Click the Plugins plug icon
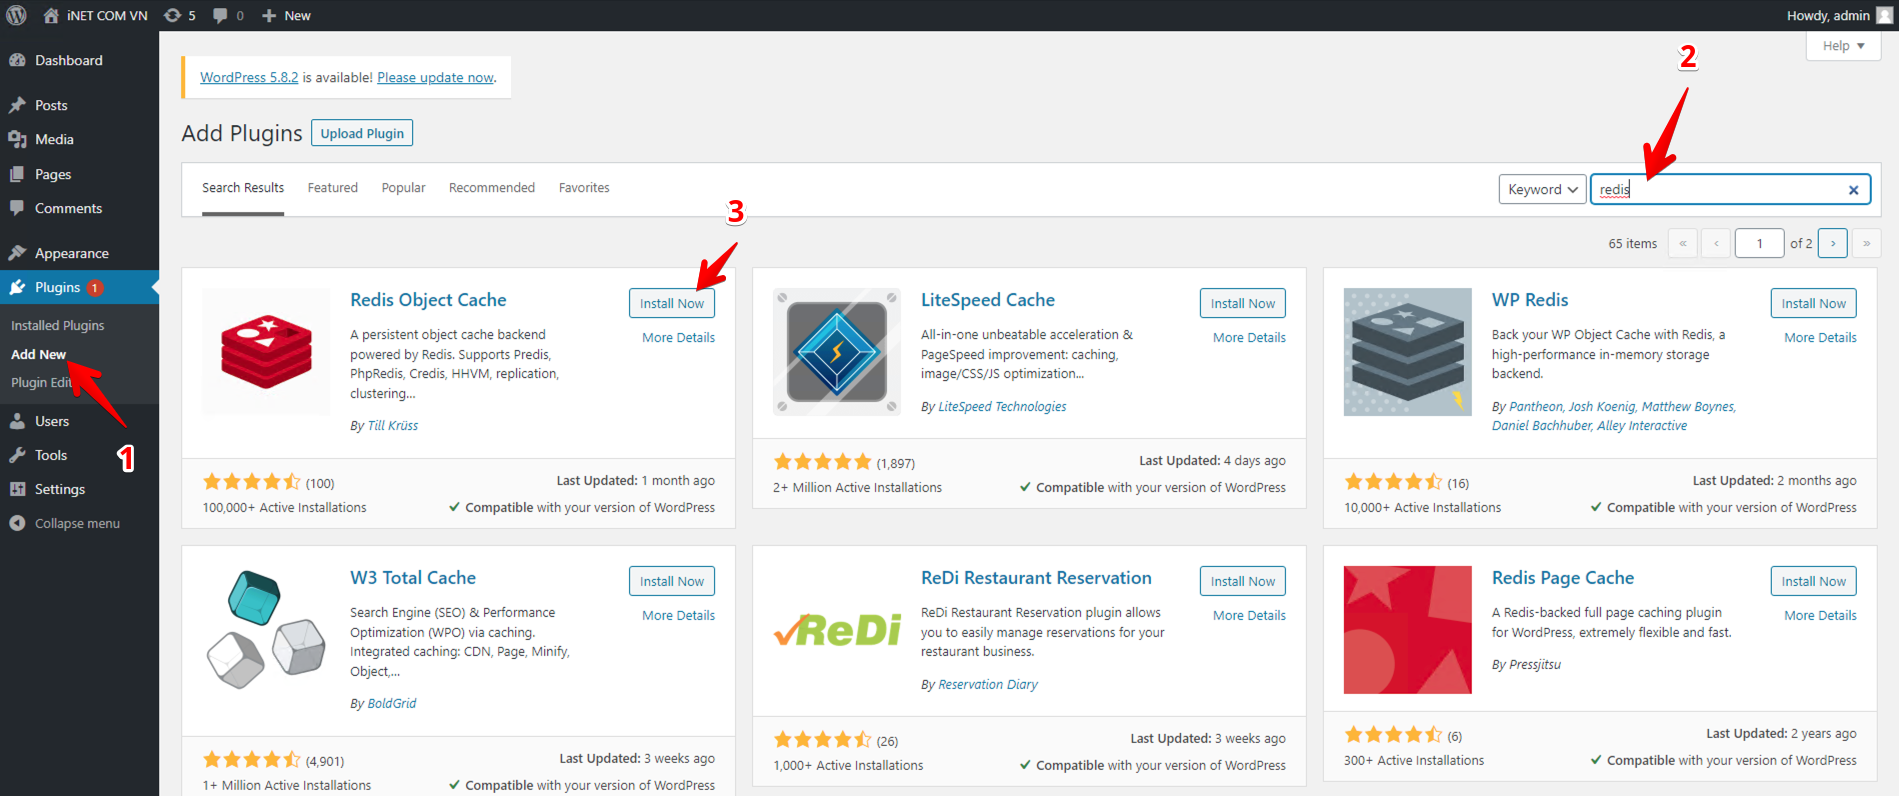The image size is (1899, 796). (x=17, y=287)
